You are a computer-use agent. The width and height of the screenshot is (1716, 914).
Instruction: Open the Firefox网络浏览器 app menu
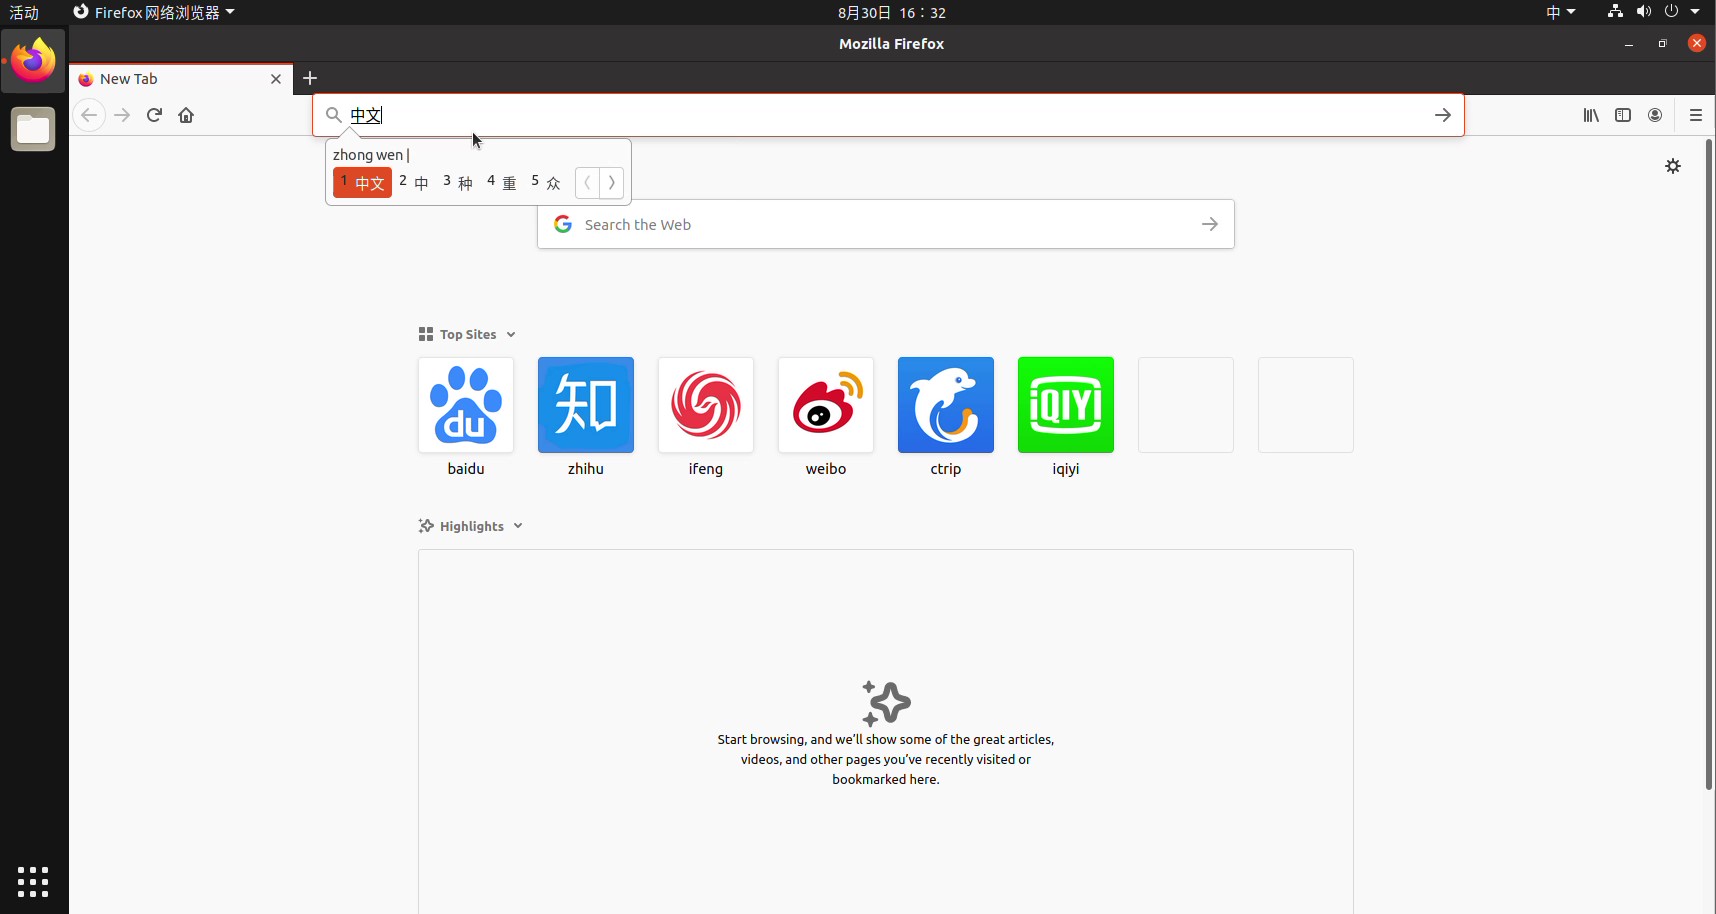coord(154,12)
